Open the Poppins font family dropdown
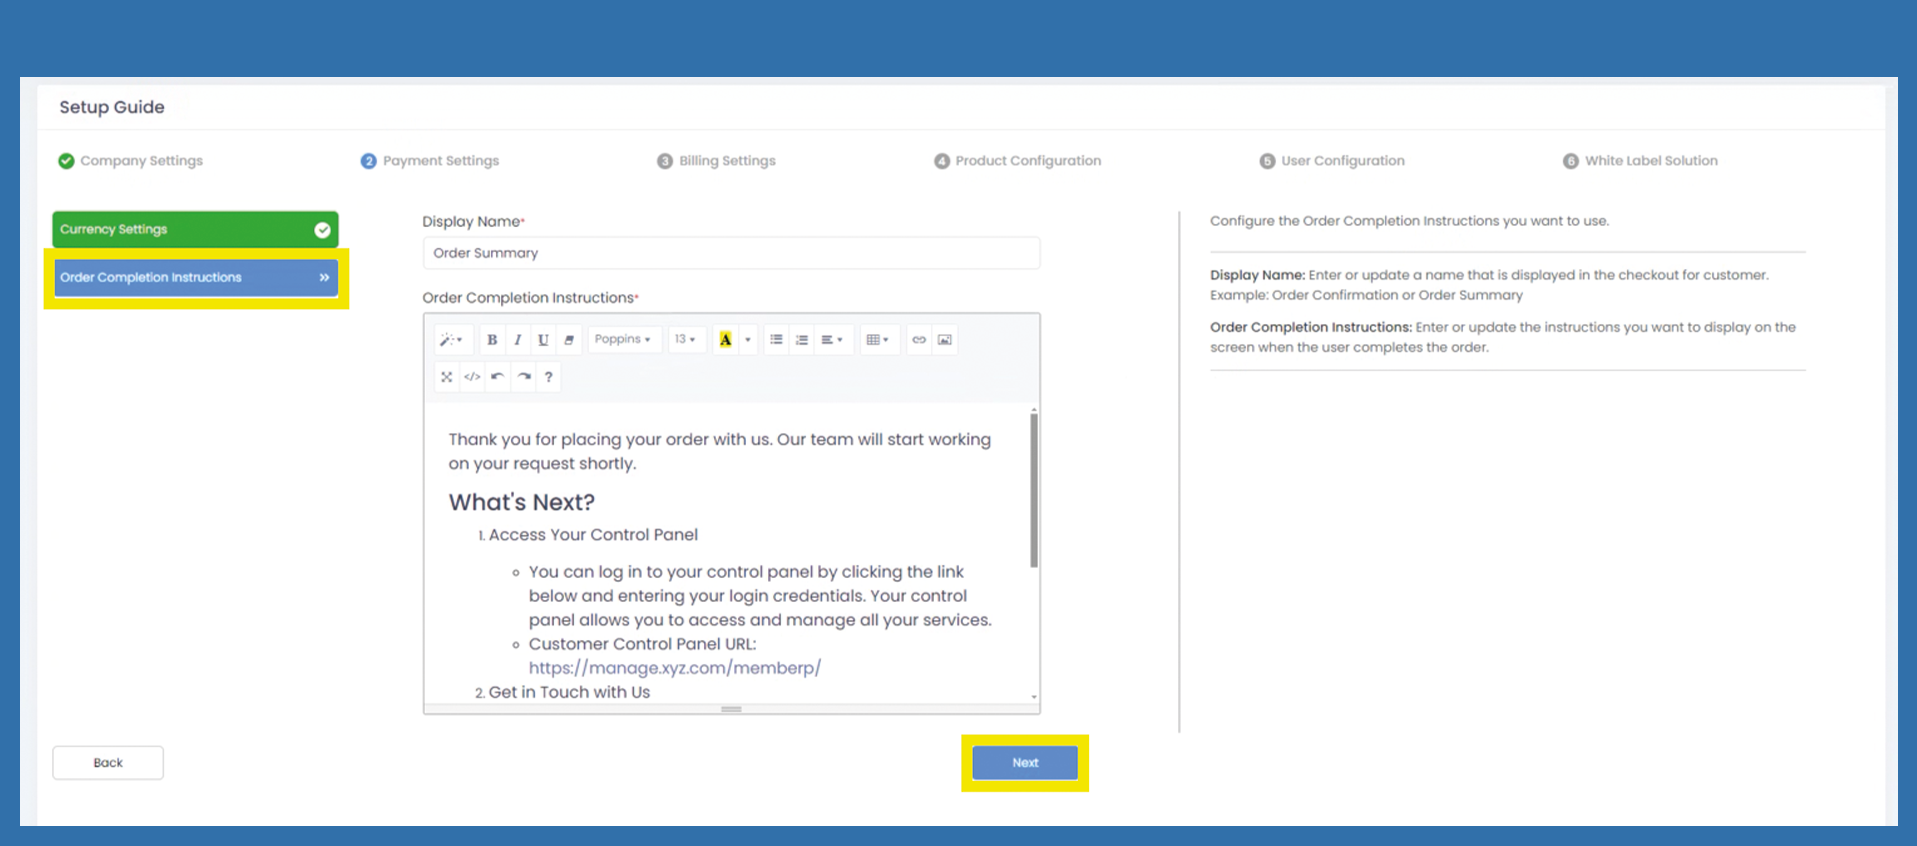Viewport: 1917px width, 846px height. [x=622, y=340]
